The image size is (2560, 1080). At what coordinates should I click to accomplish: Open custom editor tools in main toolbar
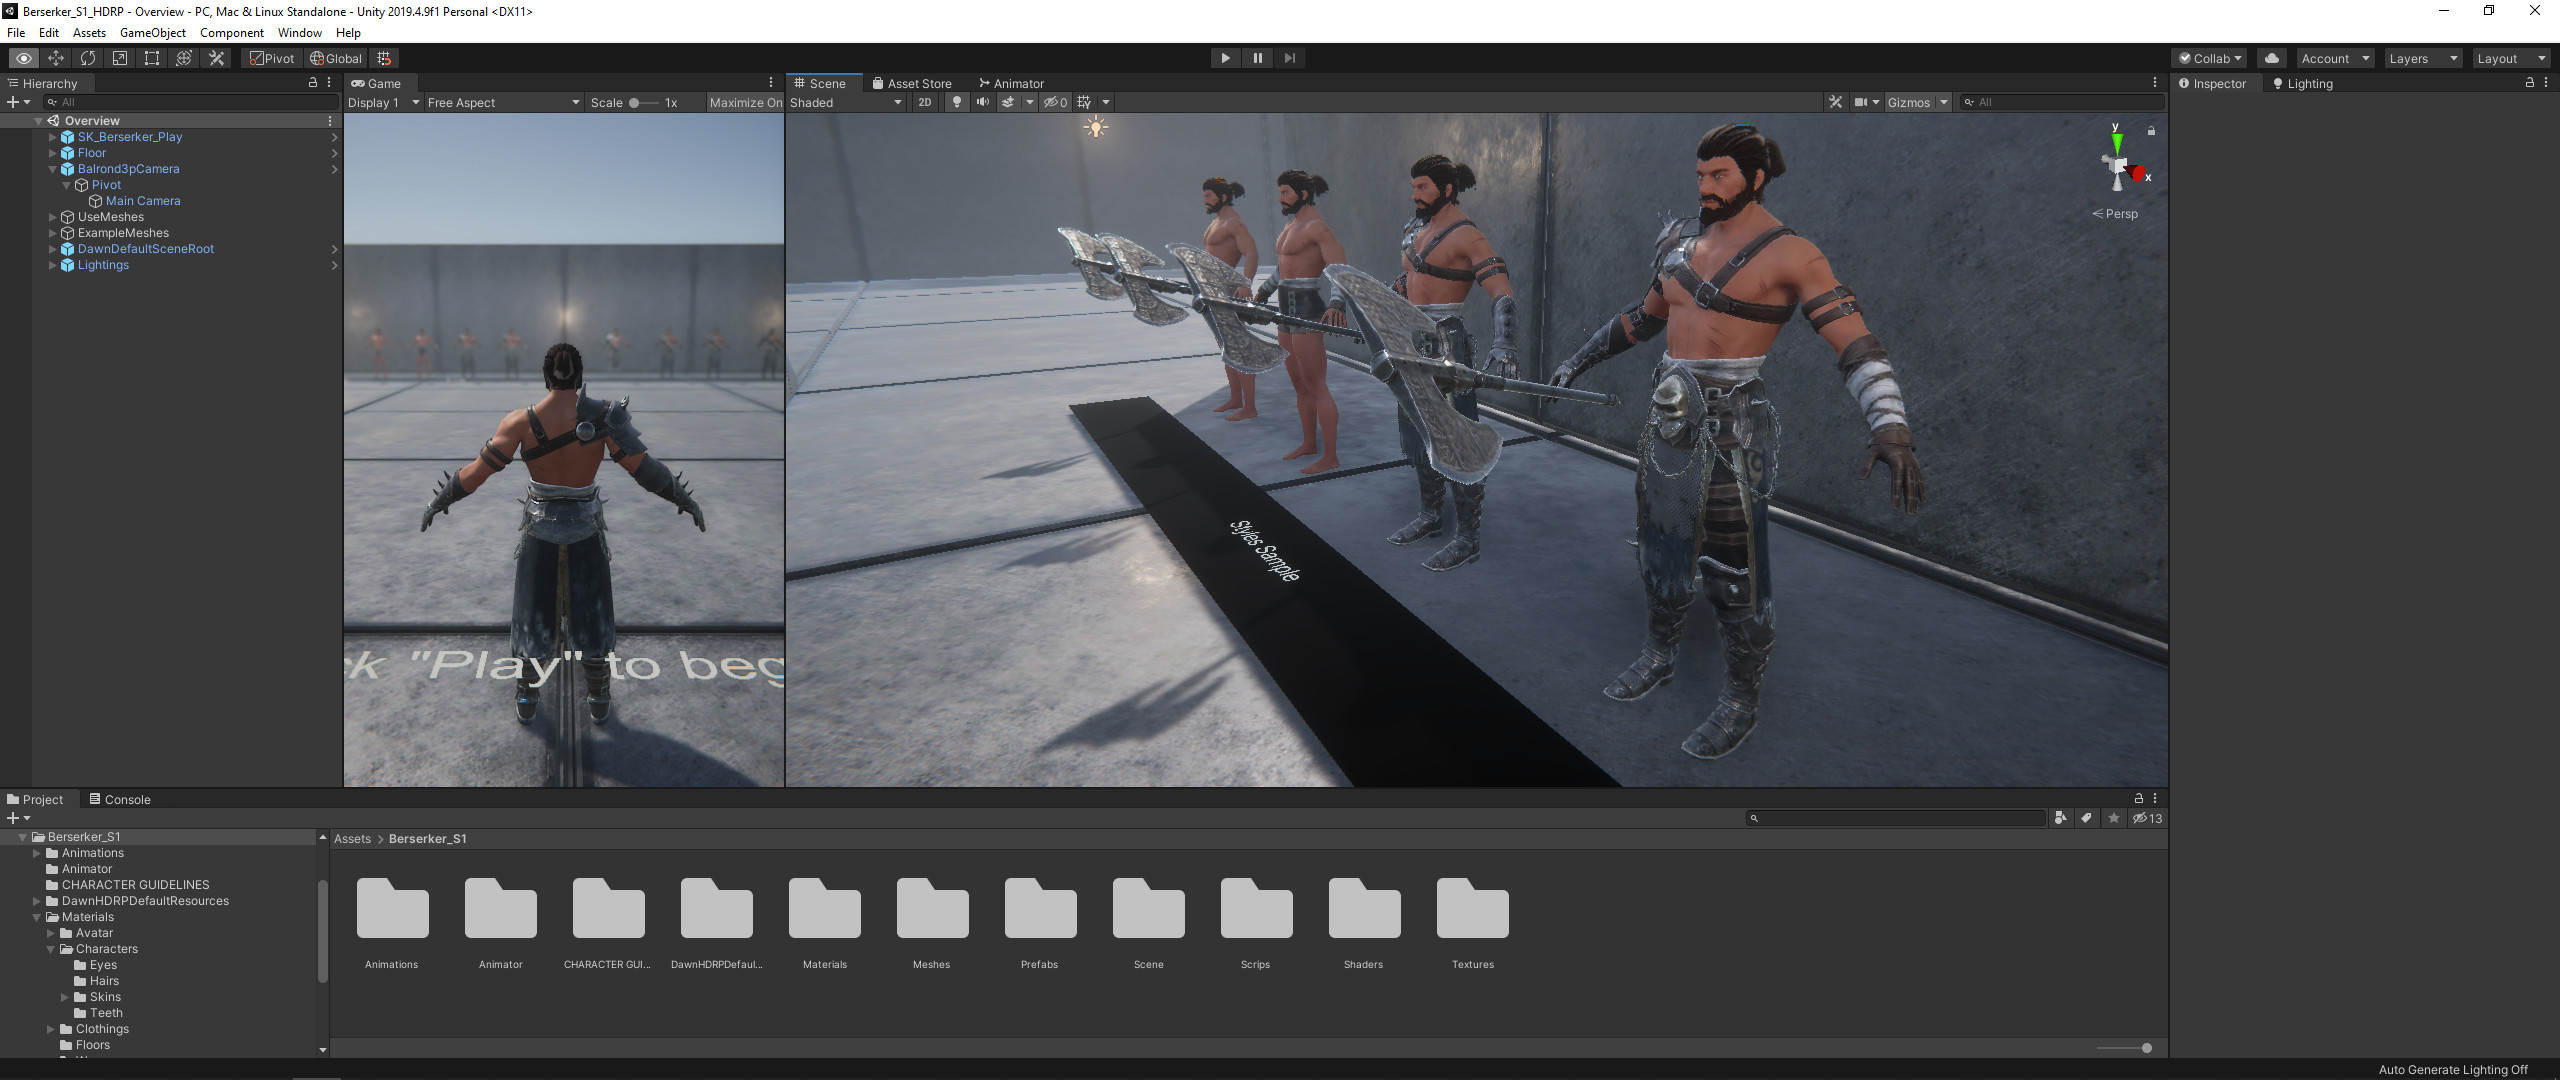[x=216, y=58]
